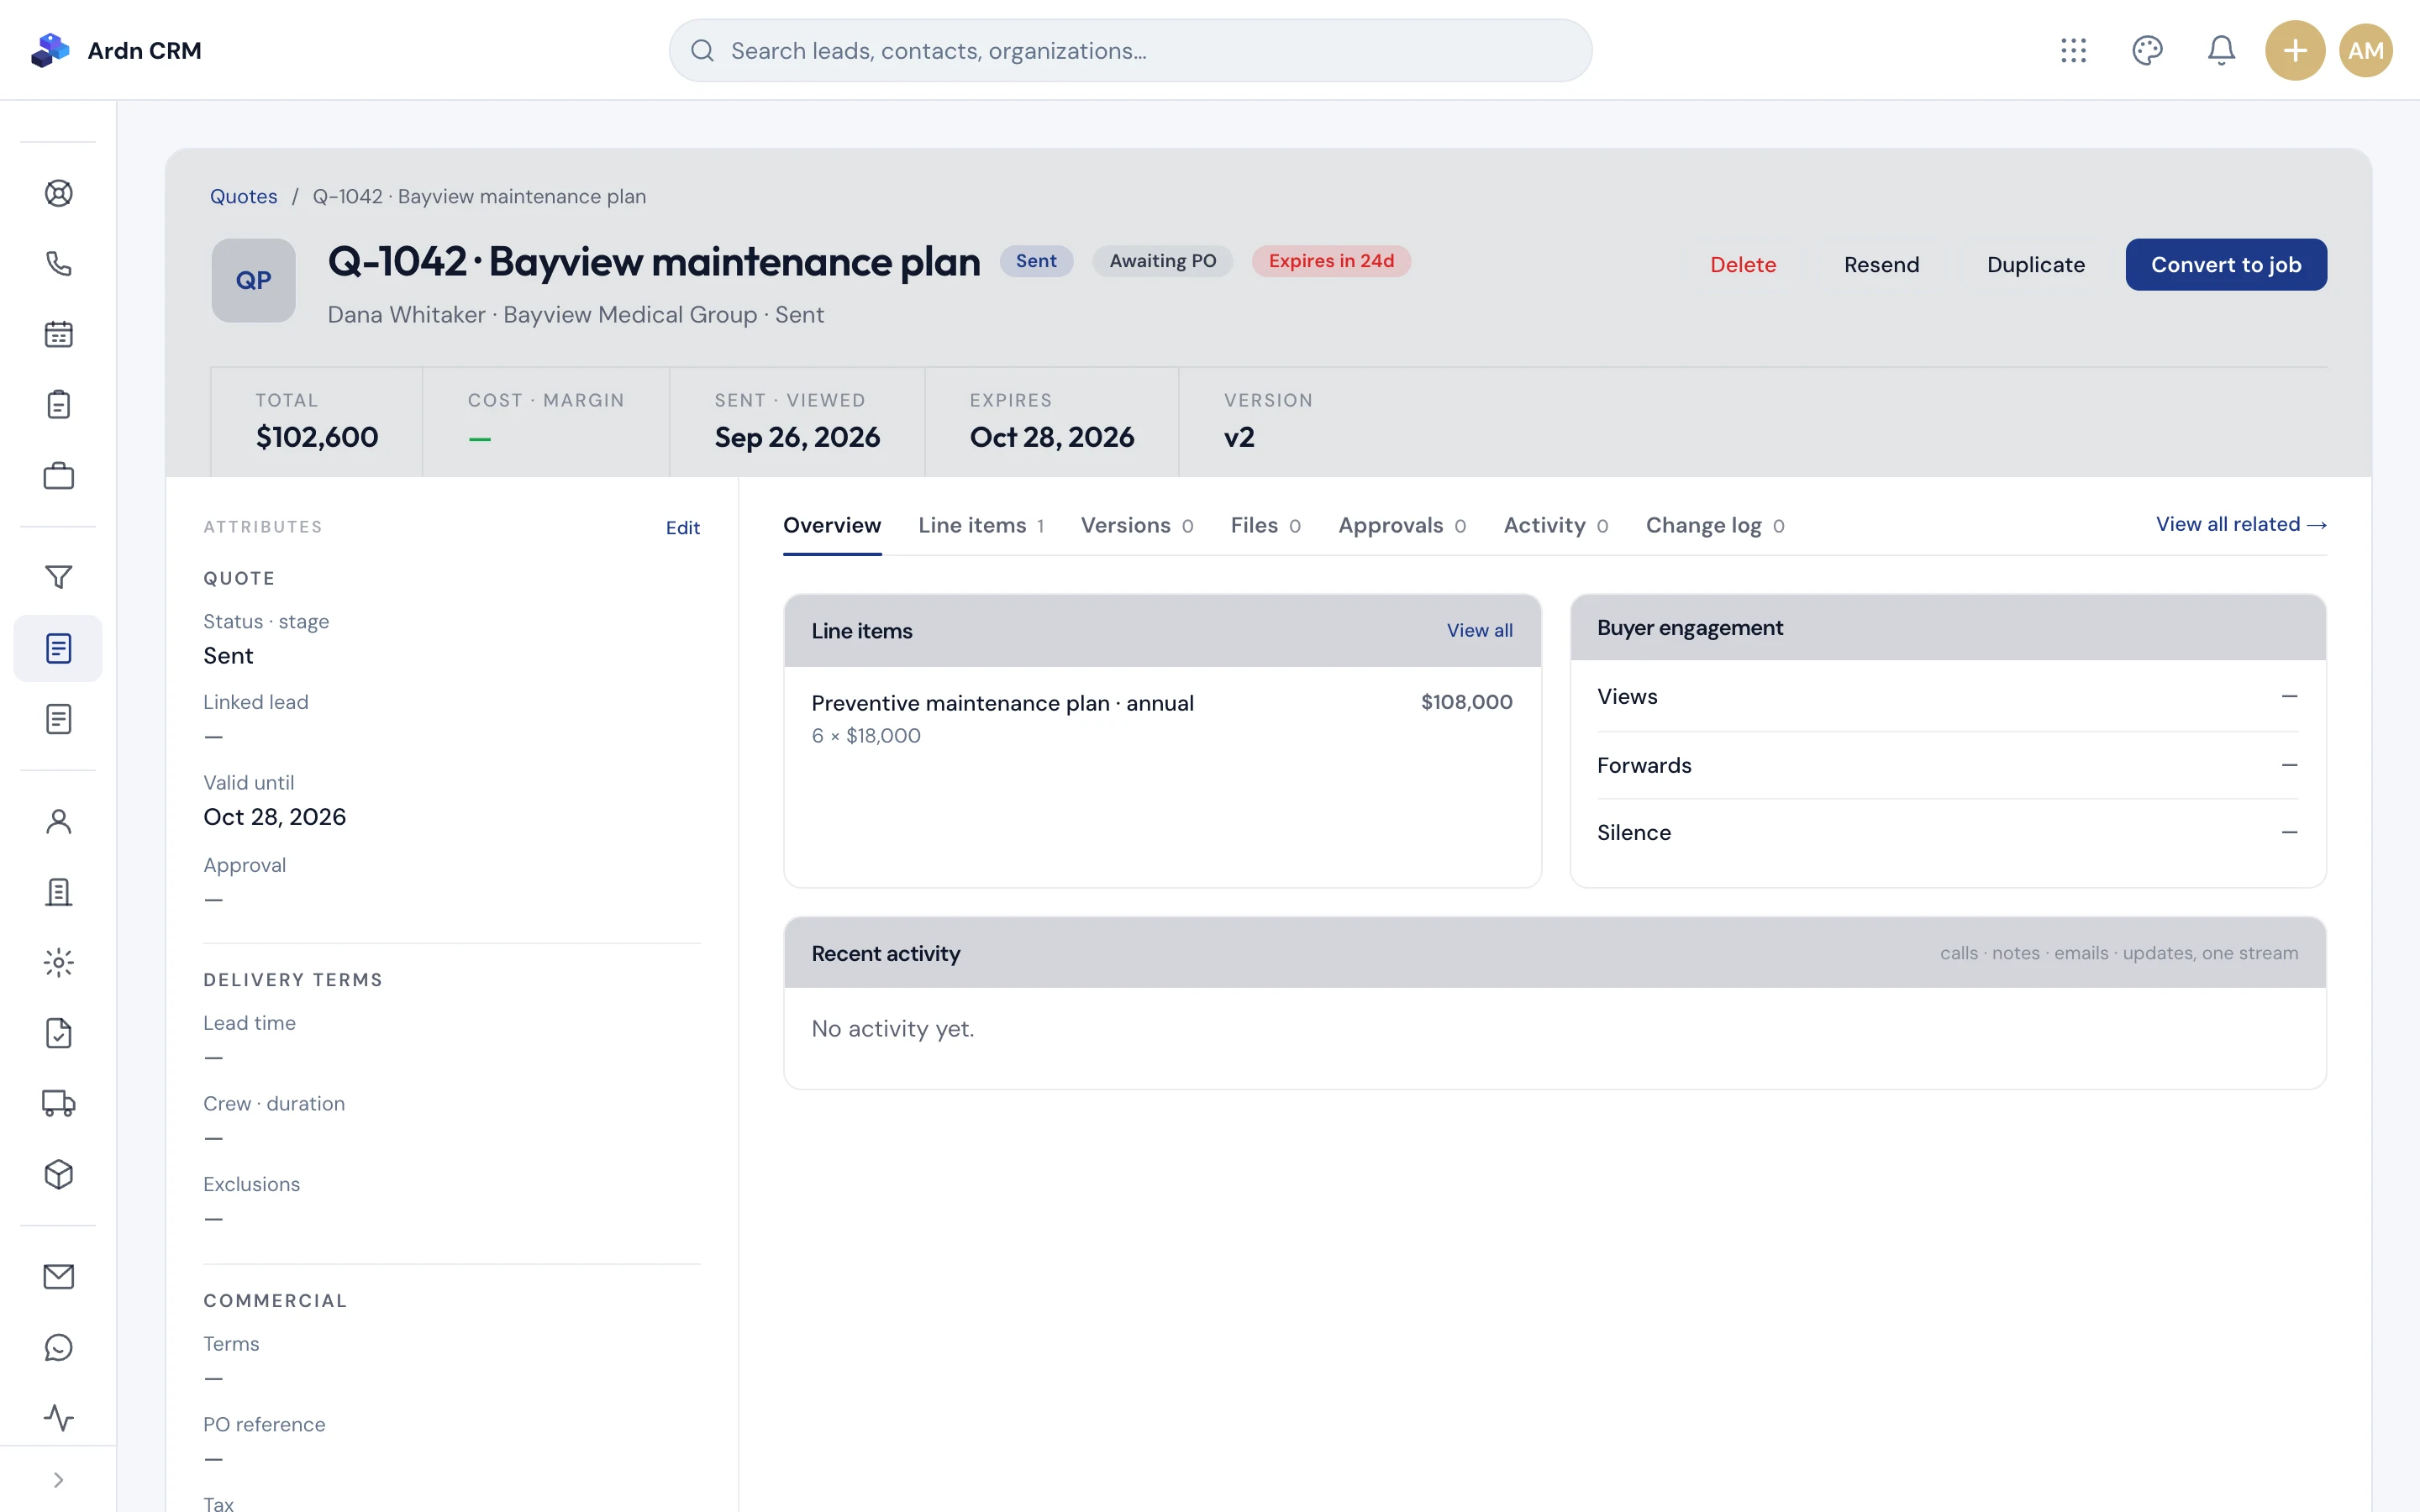Switch to the Approvals tab

[x=1402, y=525]
